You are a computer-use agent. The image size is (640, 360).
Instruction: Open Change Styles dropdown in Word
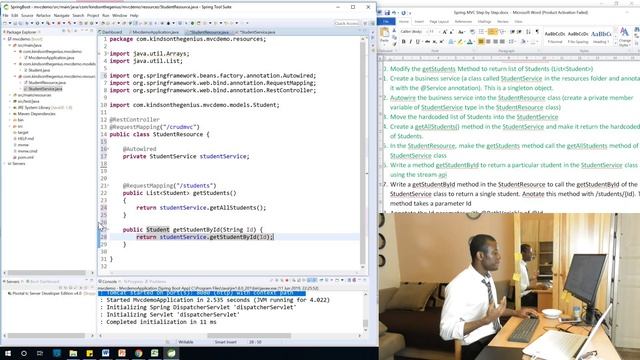click(x=624, y=37)
